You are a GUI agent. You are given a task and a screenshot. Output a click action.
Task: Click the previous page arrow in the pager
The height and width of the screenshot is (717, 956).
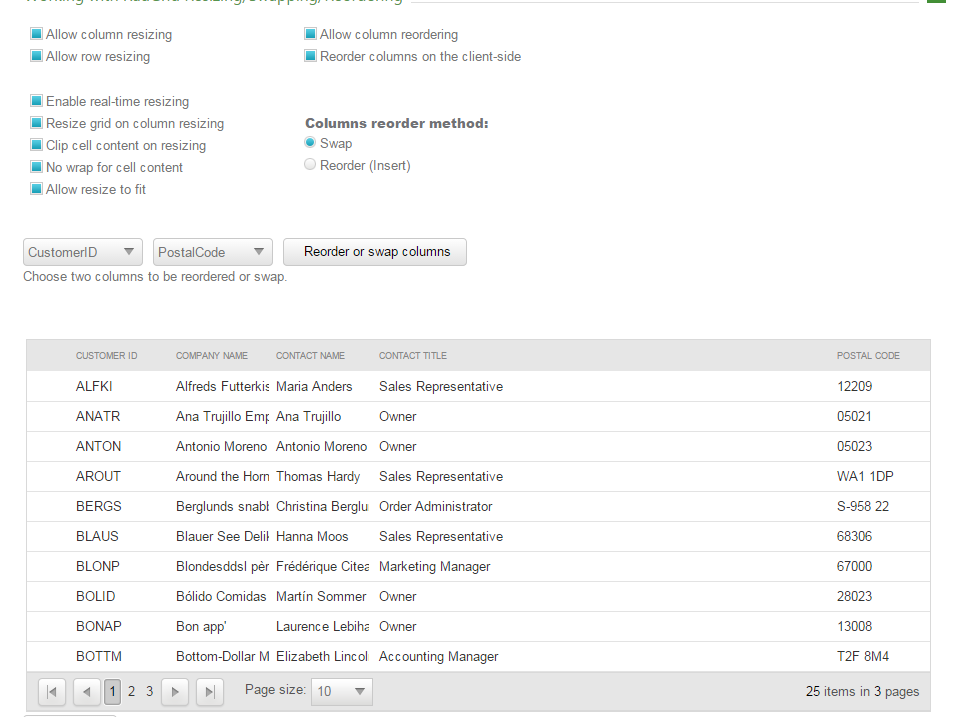pos(86,691)
